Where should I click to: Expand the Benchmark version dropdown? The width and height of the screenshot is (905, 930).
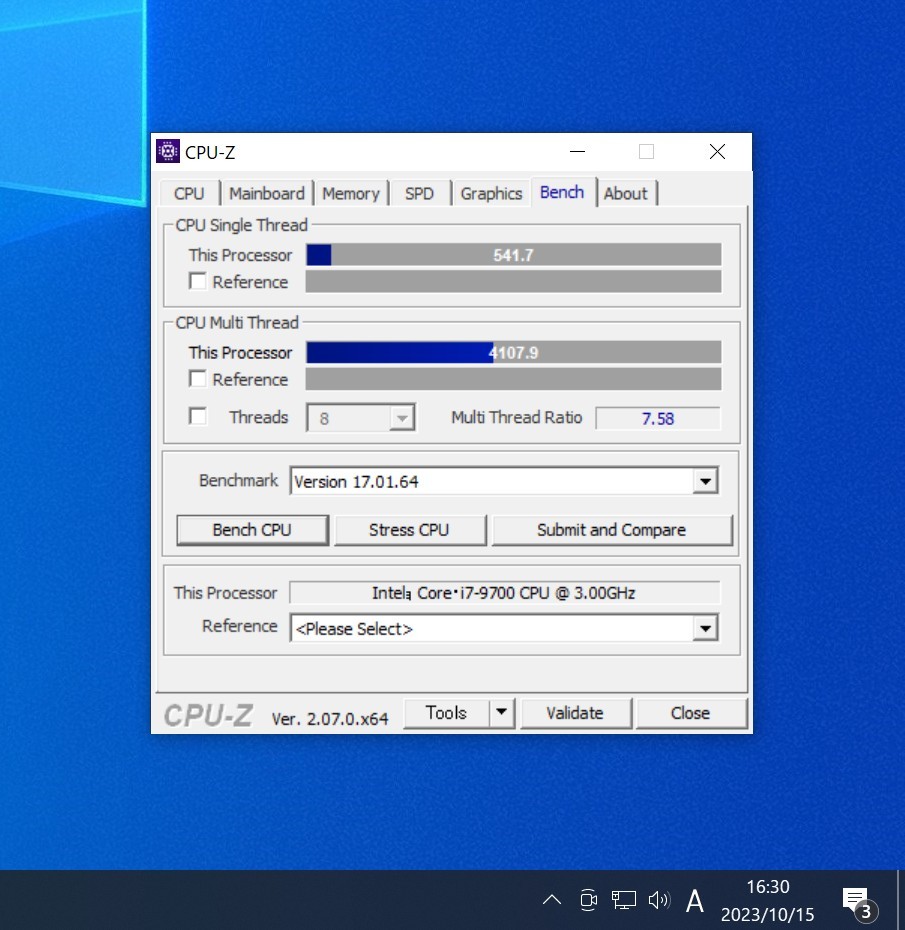pos(705,481)
